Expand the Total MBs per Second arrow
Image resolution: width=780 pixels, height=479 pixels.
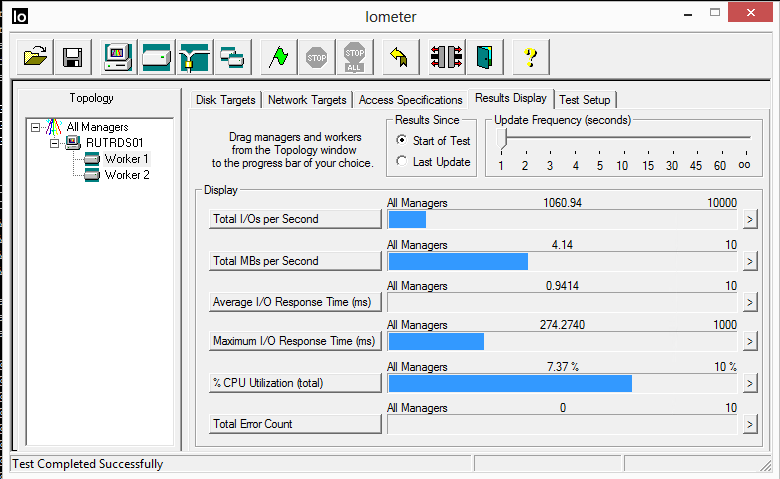pos(750,262)
